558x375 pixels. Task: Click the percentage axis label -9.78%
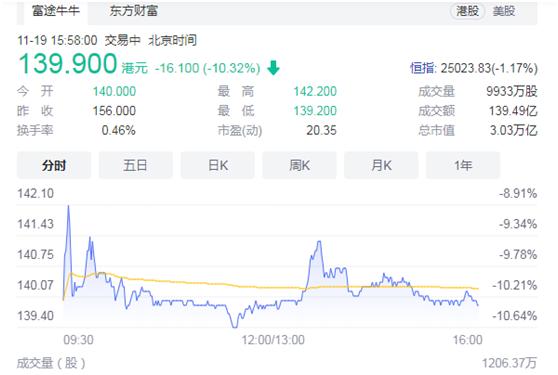point(518,255)
